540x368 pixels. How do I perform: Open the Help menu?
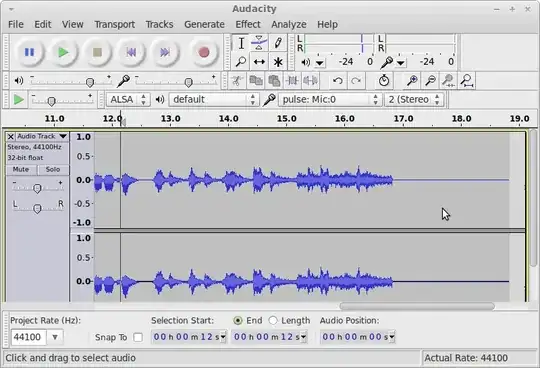point(327,24)
